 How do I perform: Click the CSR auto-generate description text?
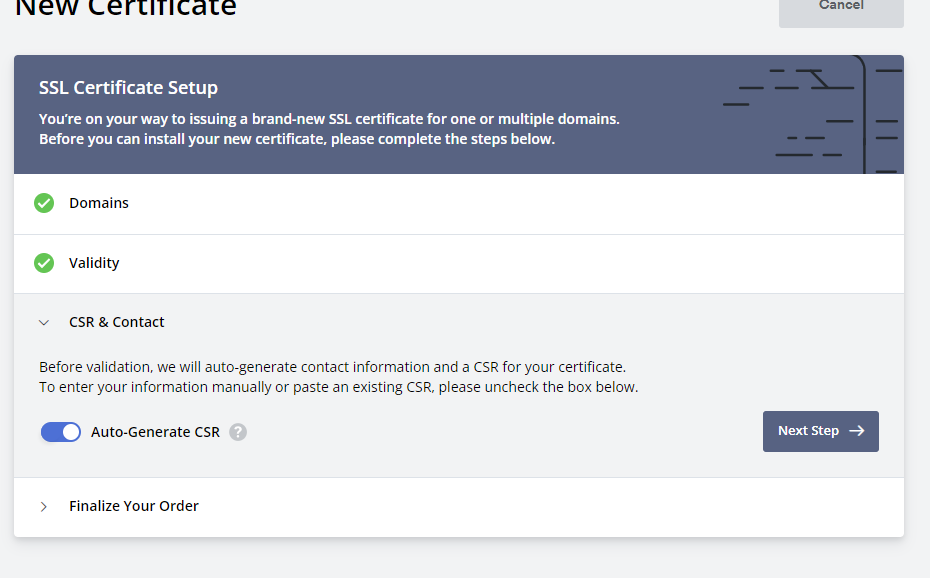coord(338,377)
